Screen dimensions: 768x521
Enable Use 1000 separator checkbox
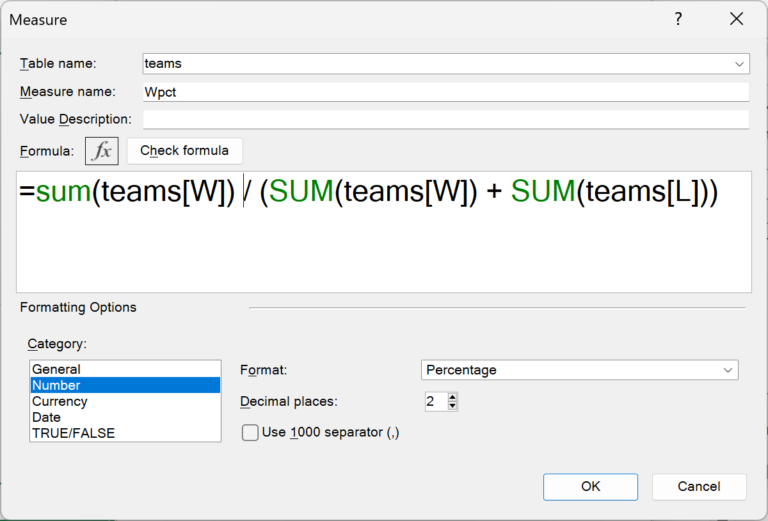pos(250,433)
